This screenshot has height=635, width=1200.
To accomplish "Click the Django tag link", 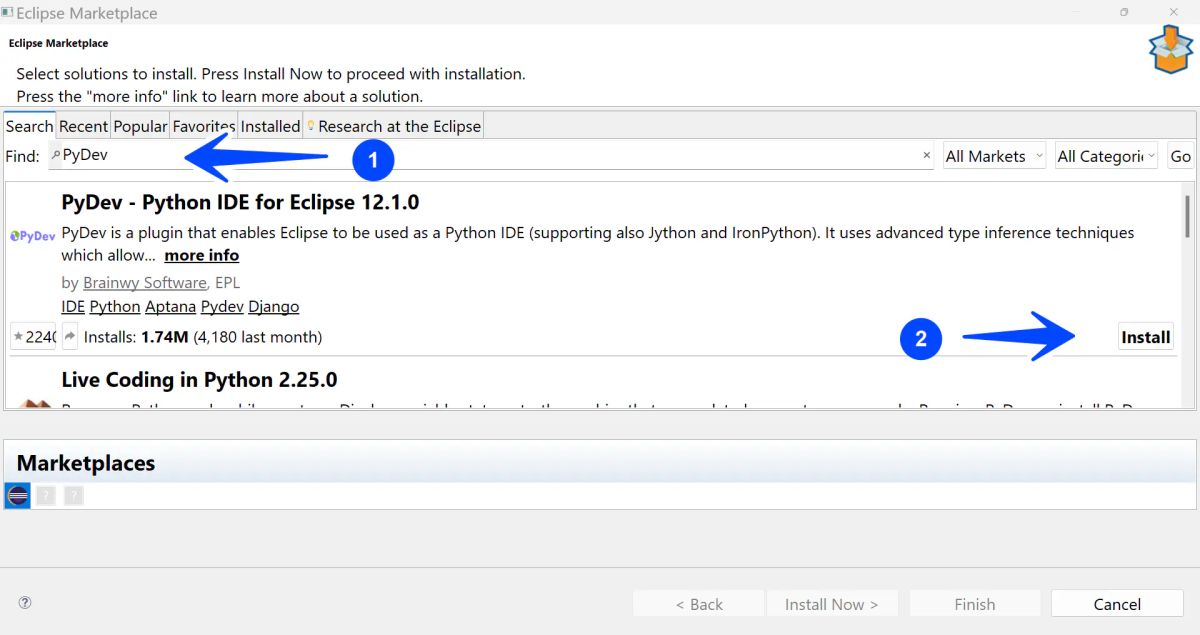I will coord(274,307).
